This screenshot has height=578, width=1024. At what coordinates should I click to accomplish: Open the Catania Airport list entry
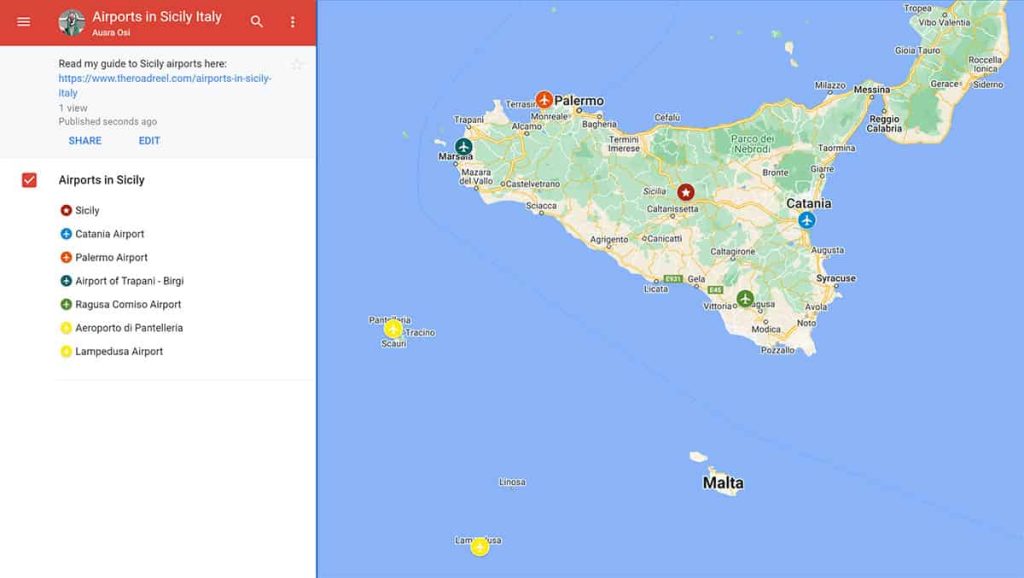110,234
